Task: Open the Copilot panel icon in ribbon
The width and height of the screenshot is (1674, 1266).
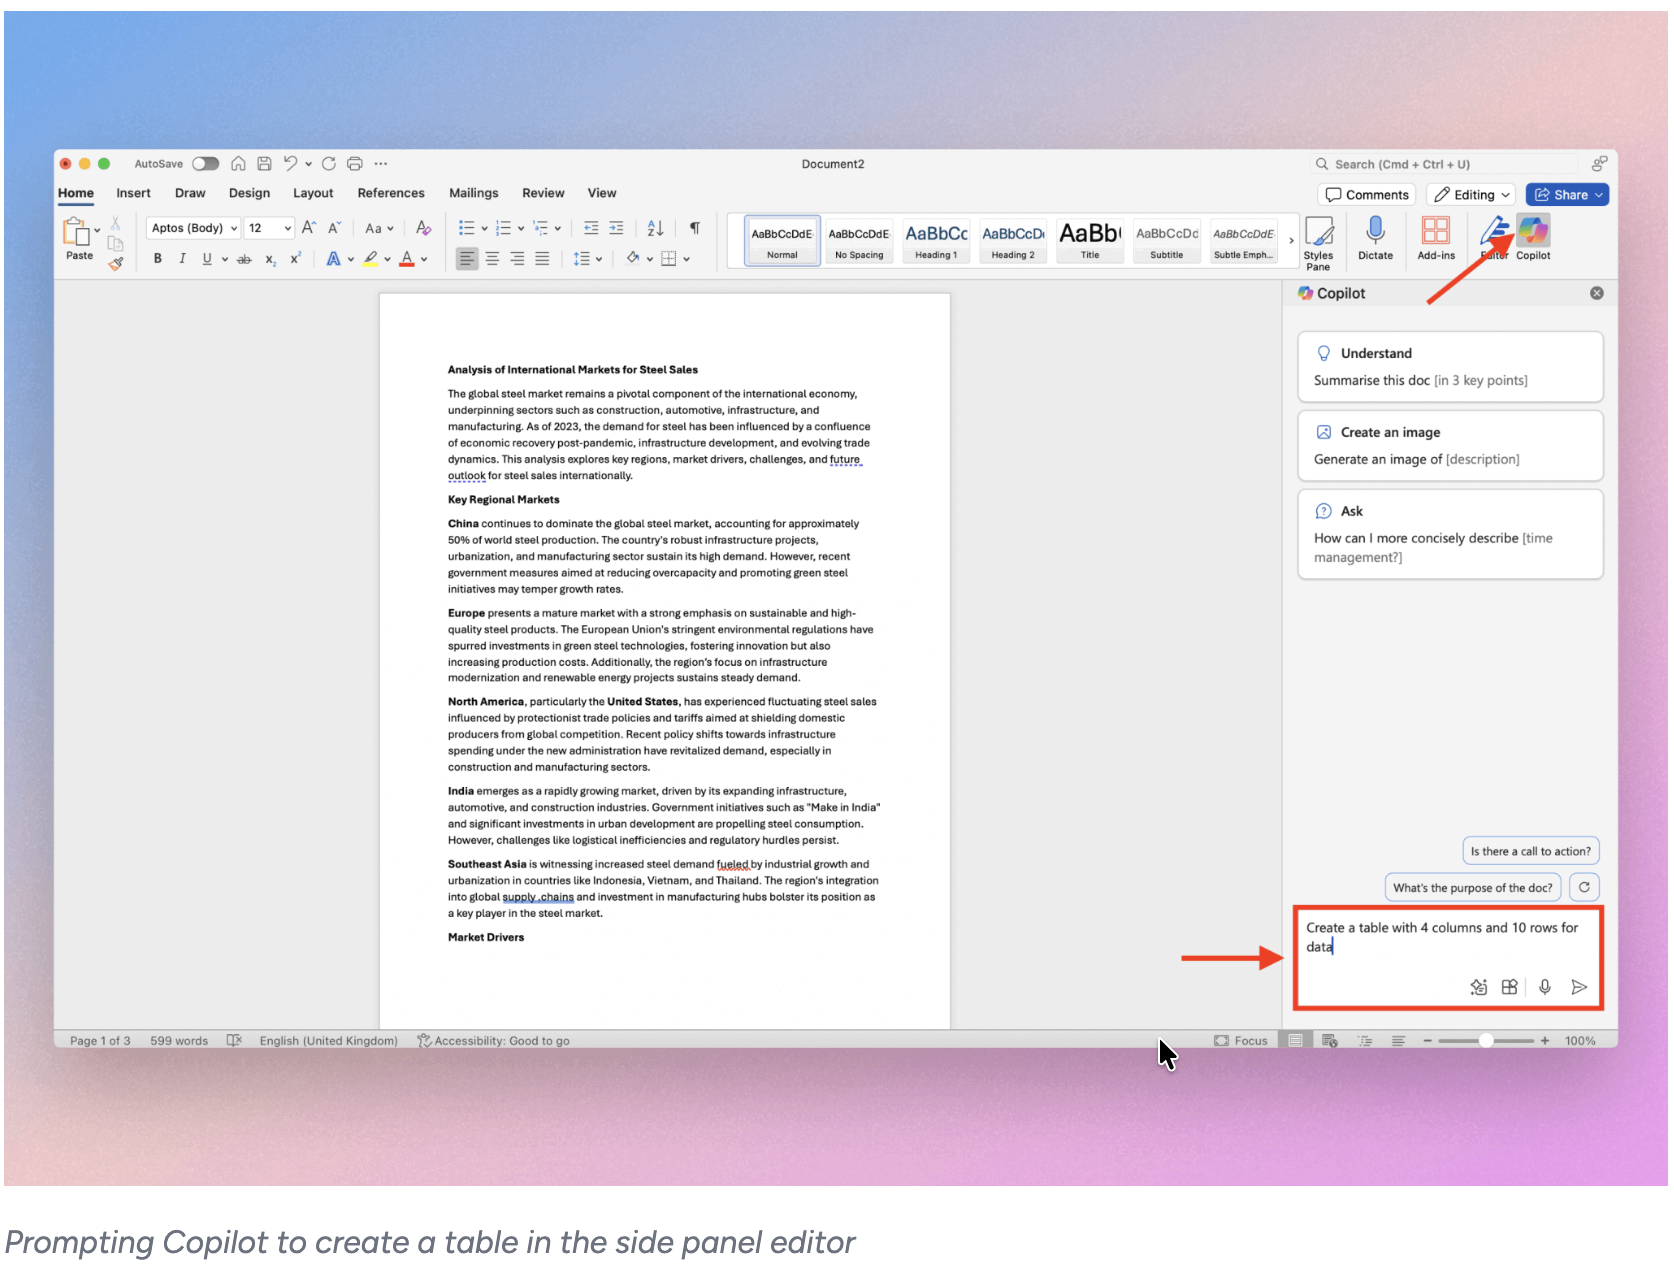Action: 1533,238
